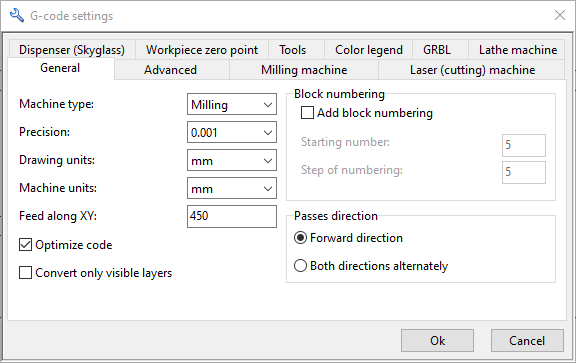Expand the Precision dropdown
The image size is (576, 363).
232,132
